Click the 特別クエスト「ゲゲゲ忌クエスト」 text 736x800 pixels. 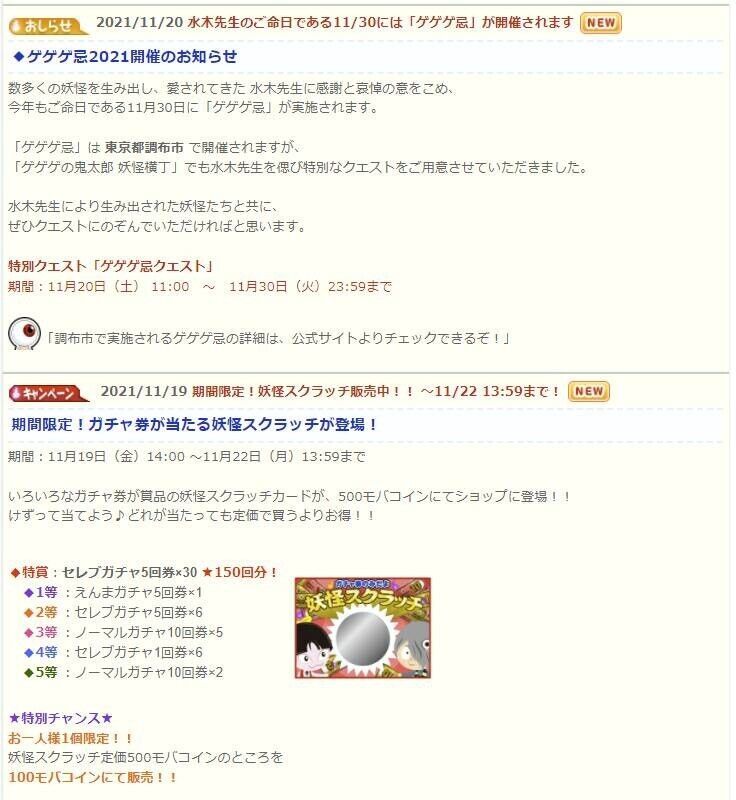click(x=110, y=266)
